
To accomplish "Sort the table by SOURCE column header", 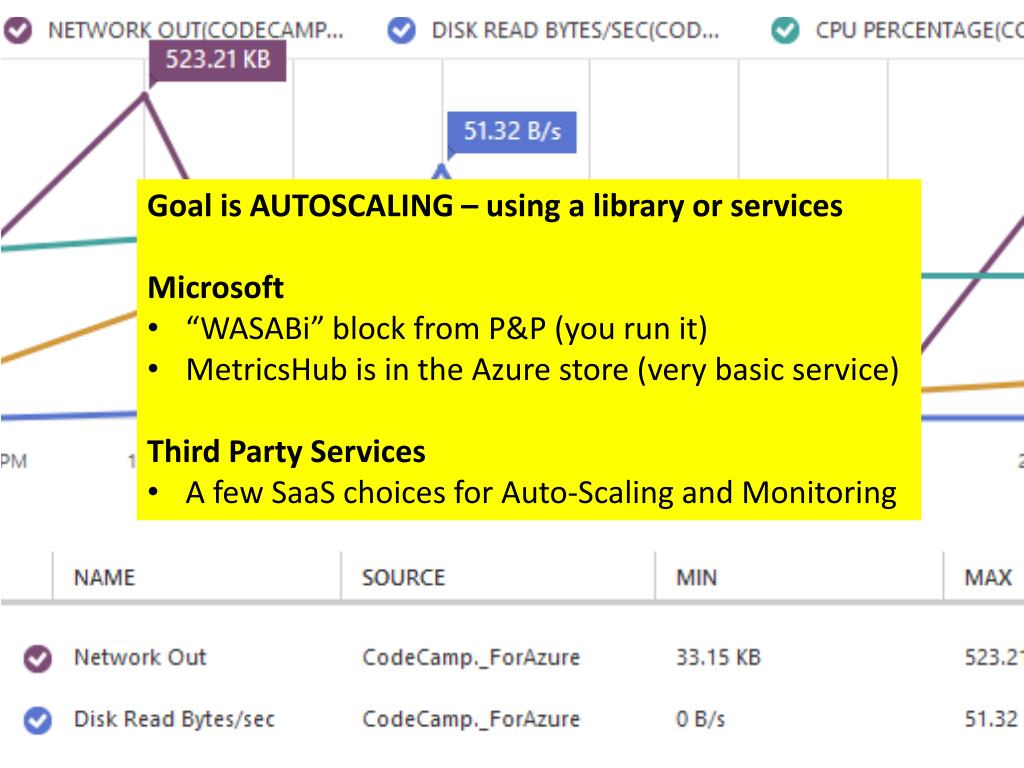I will [x=403, y=577].
